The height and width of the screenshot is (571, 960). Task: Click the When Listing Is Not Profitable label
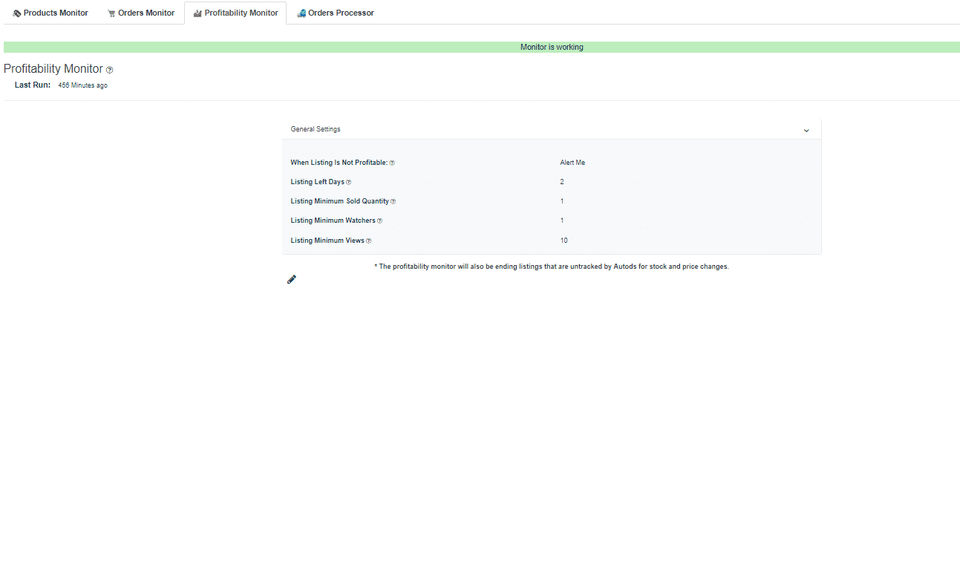339,163
